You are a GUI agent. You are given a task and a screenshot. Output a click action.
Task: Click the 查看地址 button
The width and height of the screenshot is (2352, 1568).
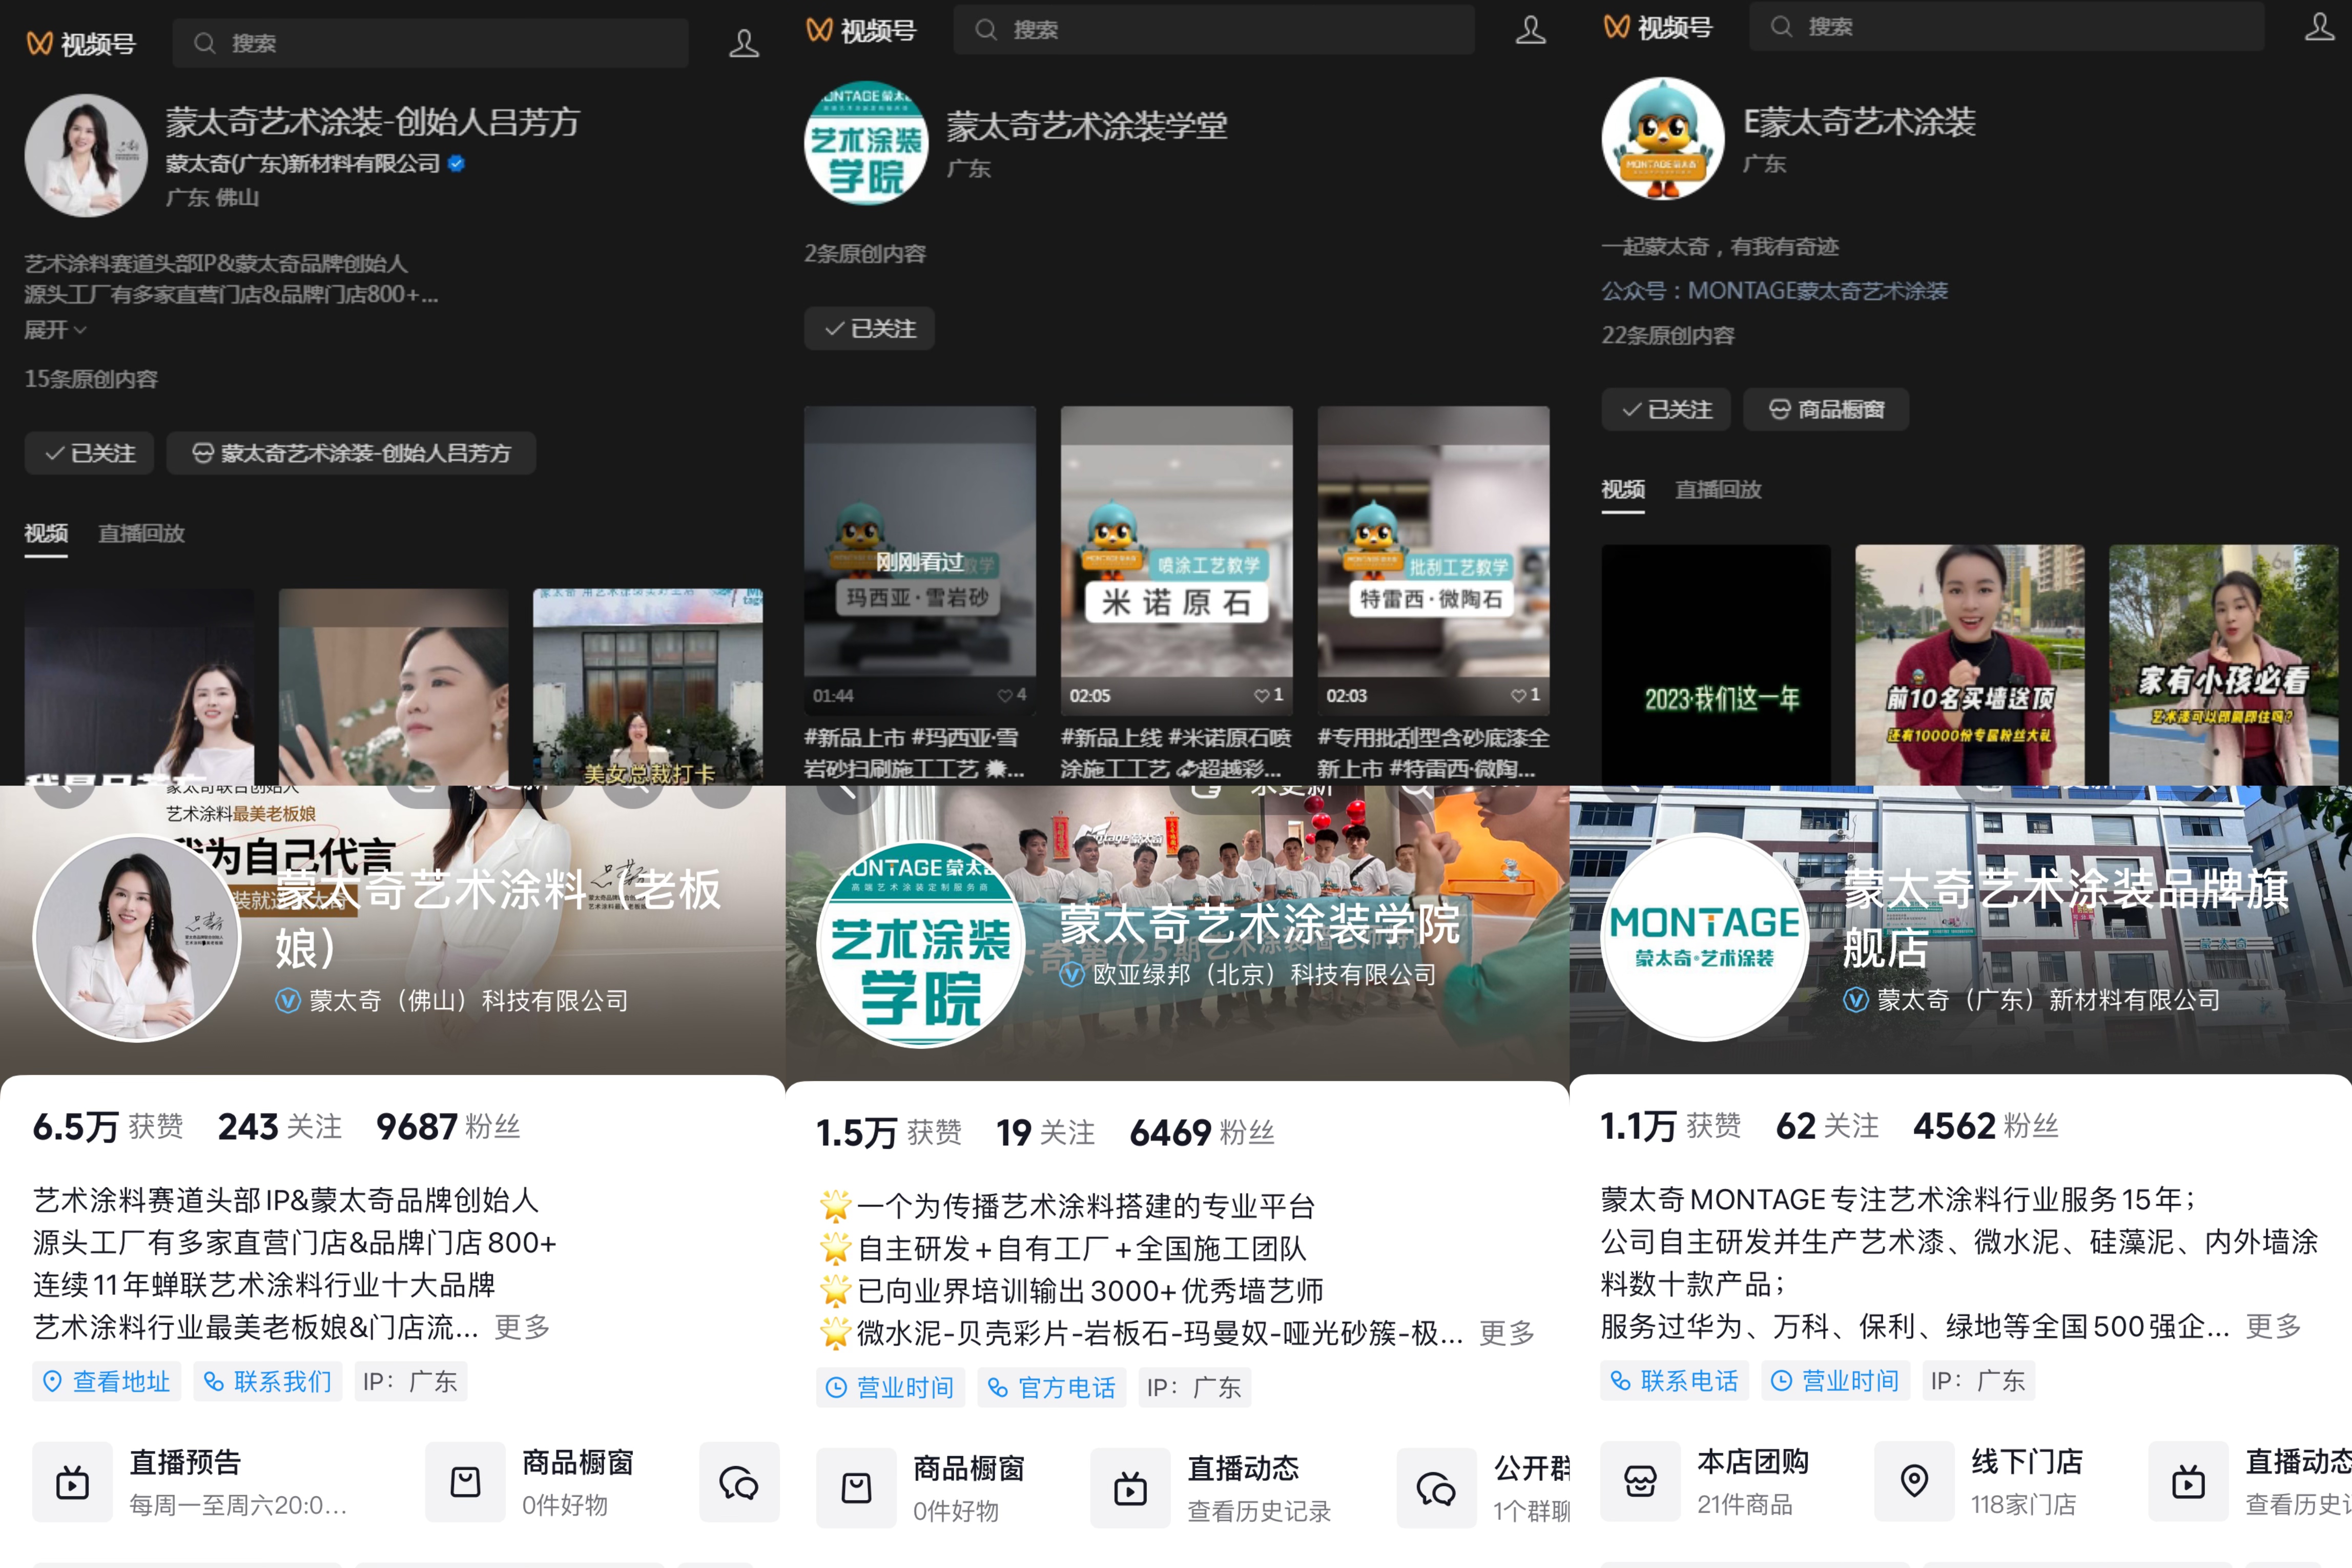[107, 1381]
